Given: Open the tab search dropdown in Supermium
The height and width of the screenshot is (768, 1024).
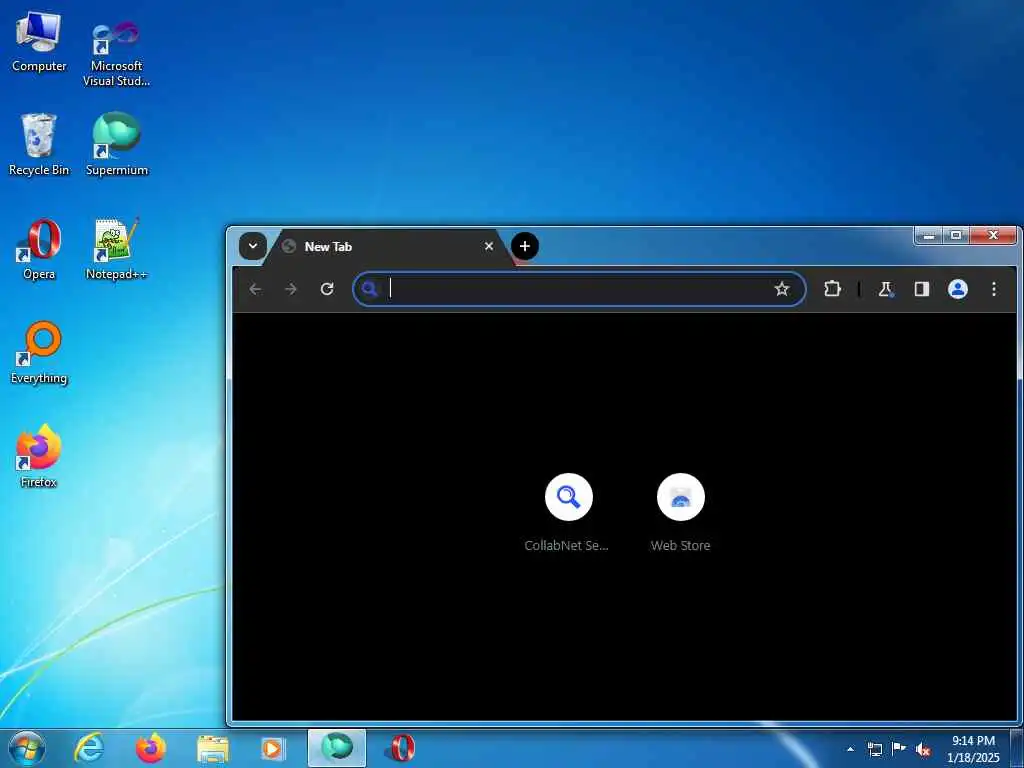Looking at the screenshot, I should click(x=253, y=246).
